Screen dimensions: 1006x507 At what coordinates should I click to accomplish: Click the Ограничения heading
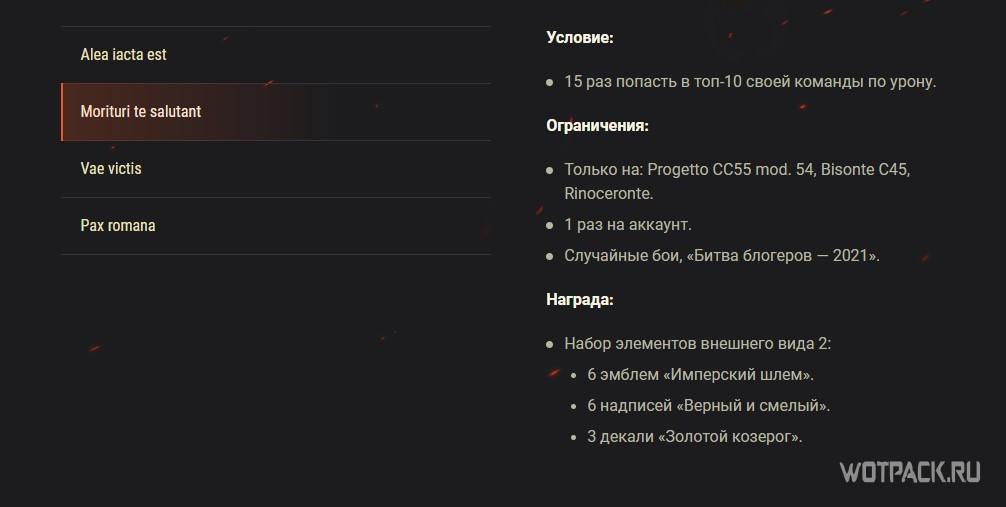coord(597,126)
